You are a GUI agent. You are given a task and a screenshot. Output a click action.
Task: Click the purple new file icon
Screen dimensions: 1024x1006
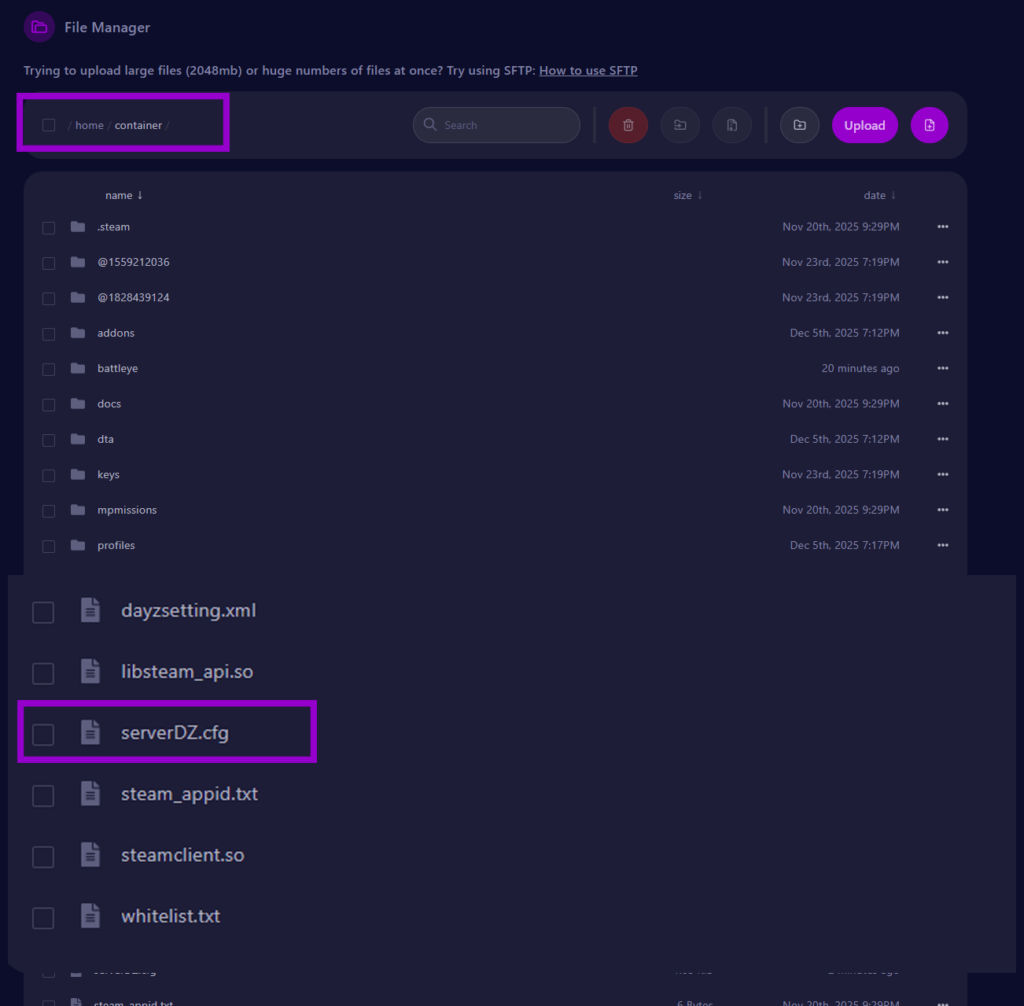929,125
